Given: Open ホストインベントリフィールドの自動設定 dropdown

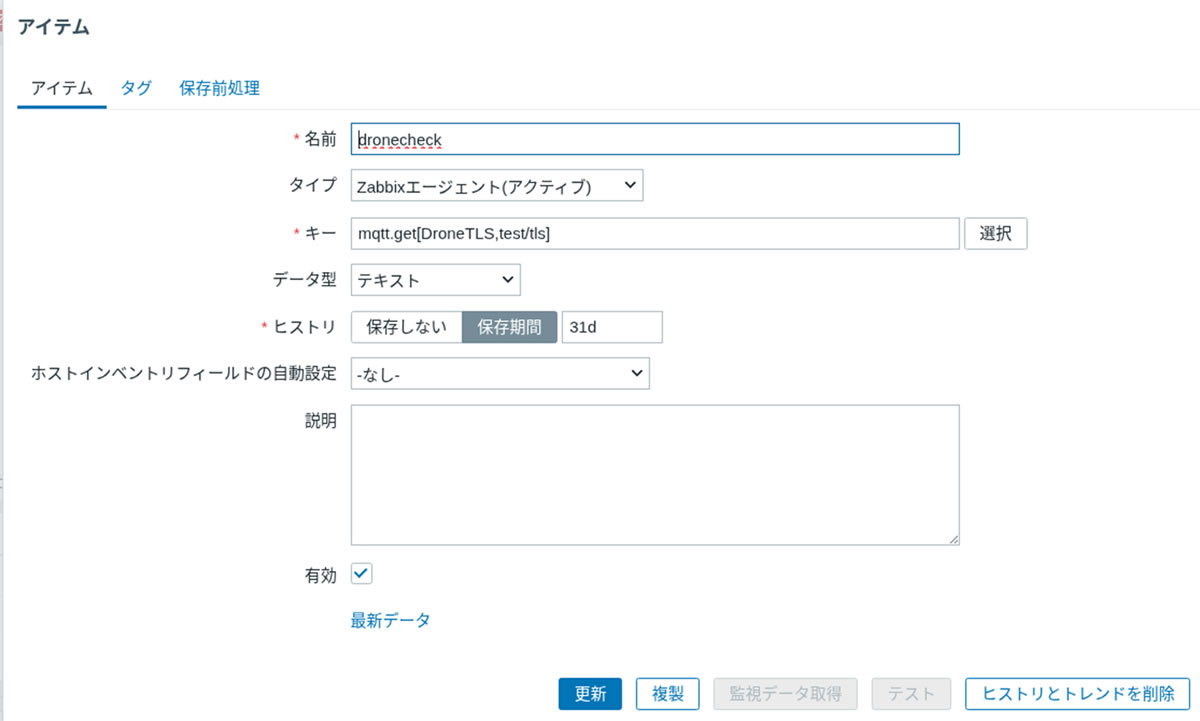Looking at the screenshot, I should [x=499, y=374].
